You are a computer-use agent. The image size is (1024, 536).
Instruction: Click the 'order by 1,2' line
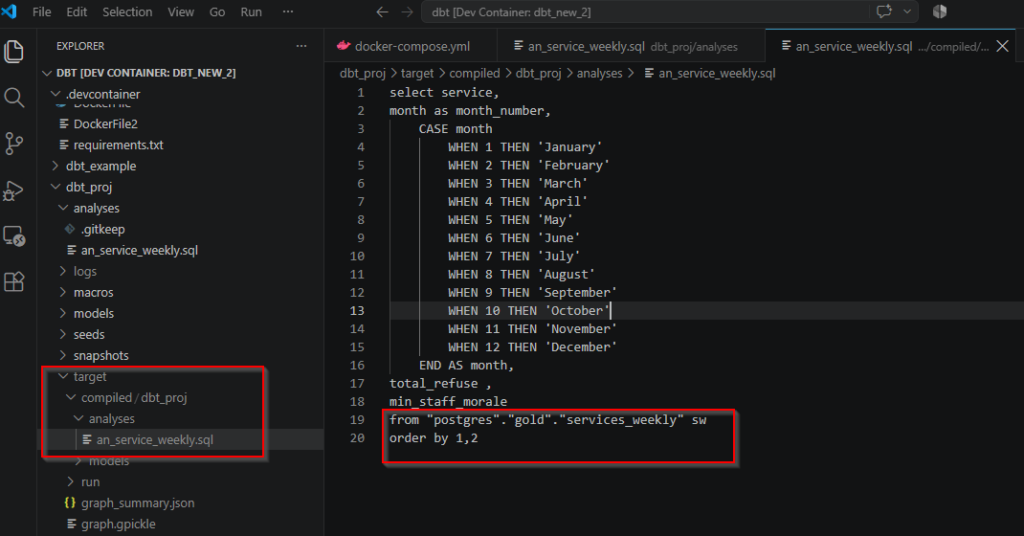click(434, 438)
